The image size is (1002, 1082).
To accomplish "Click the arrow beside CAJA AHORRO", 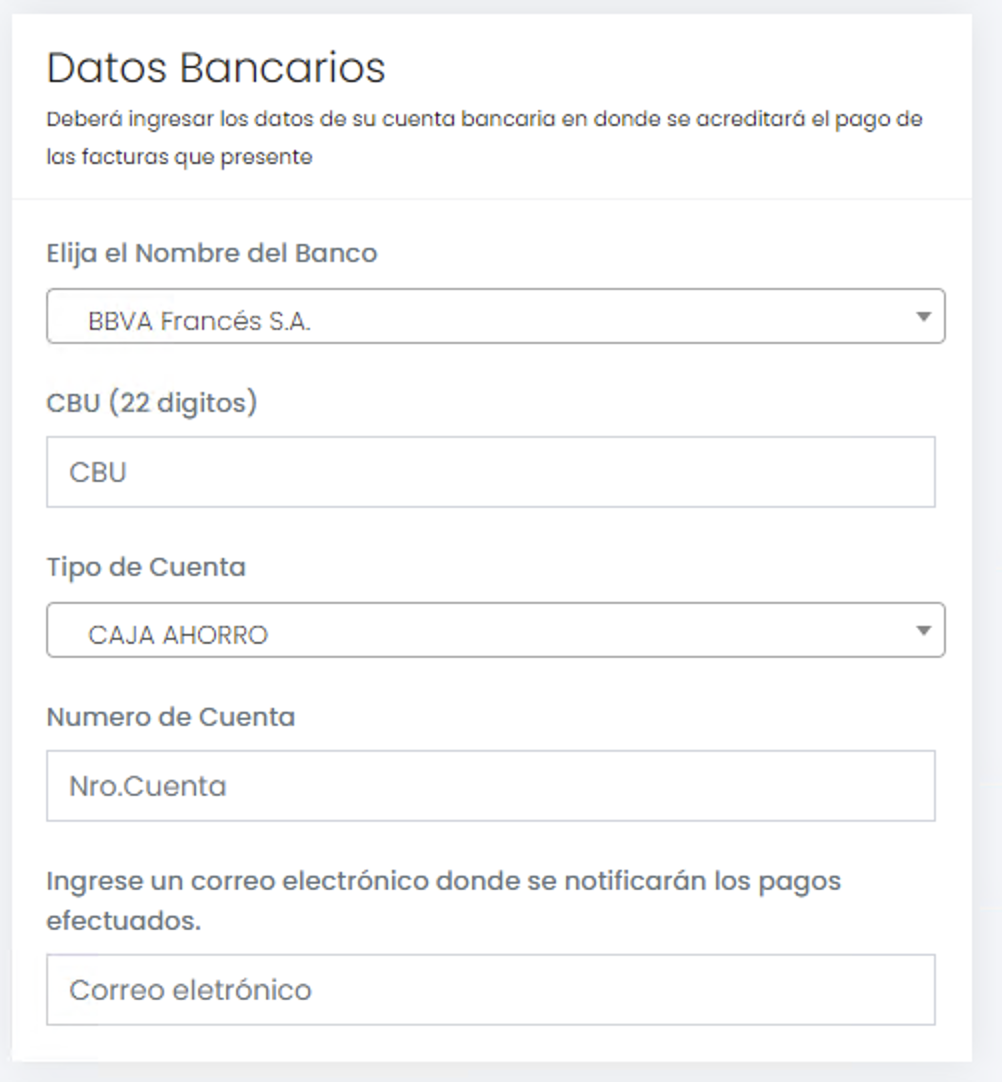I will (923, 630).
